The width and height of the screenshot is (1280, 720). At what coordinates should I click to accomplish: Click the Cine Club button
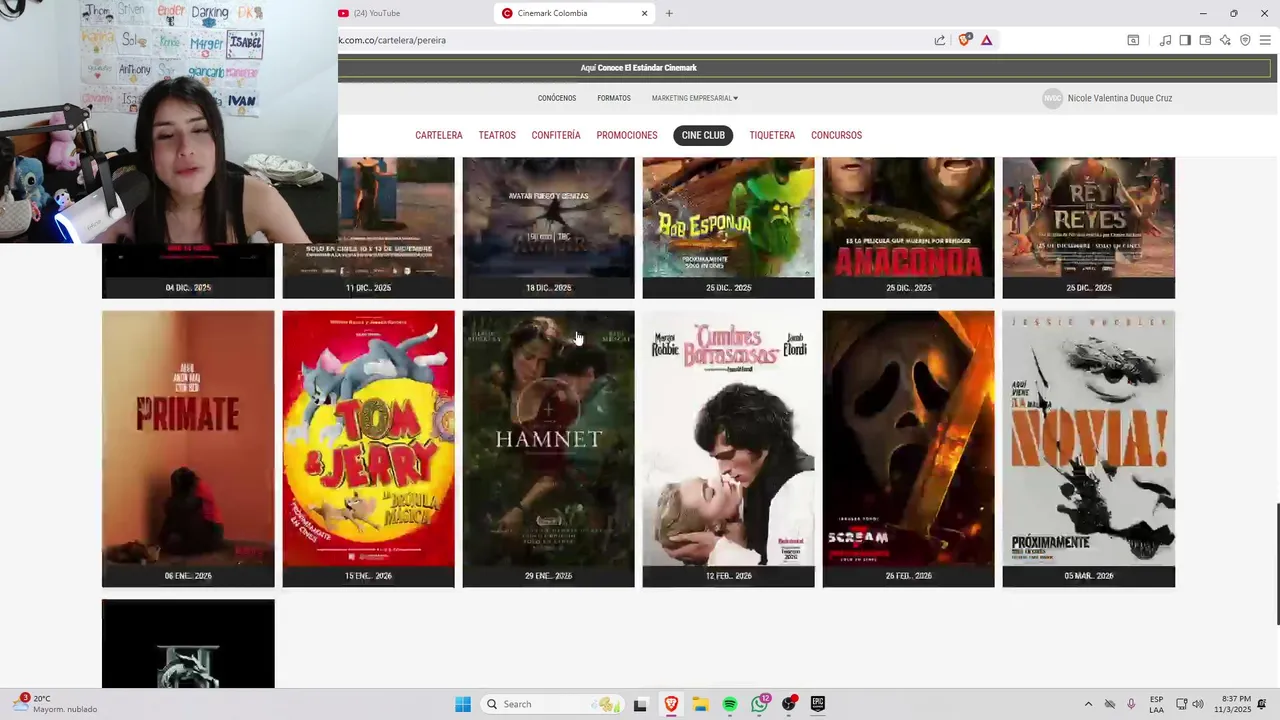[703, 135]
